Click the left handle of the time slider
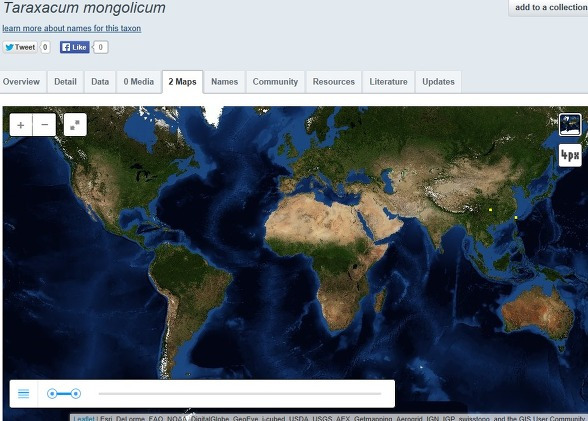Viewport: 588px width, 421px height. click(x=52, y=394)
